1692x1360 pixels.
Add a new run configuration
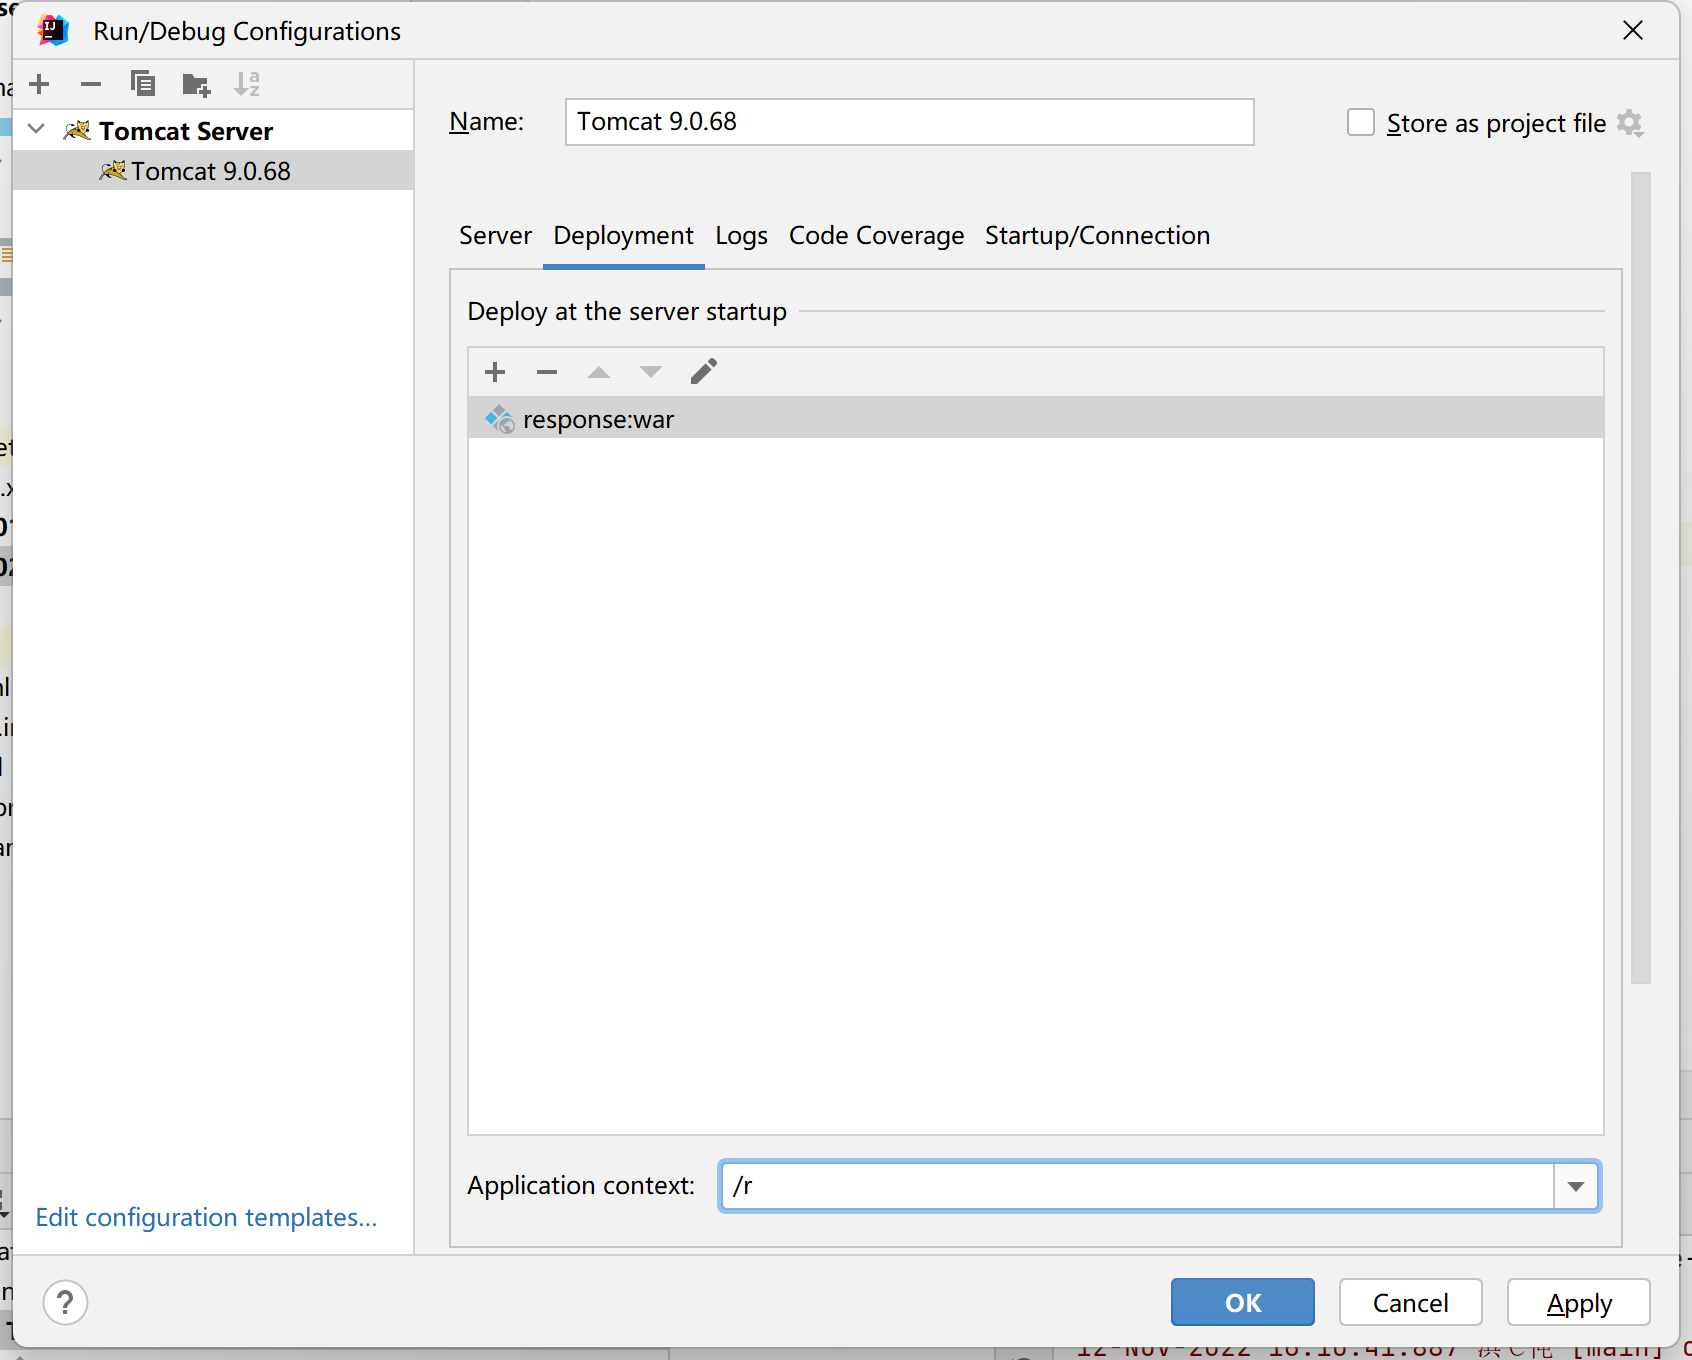40,84
